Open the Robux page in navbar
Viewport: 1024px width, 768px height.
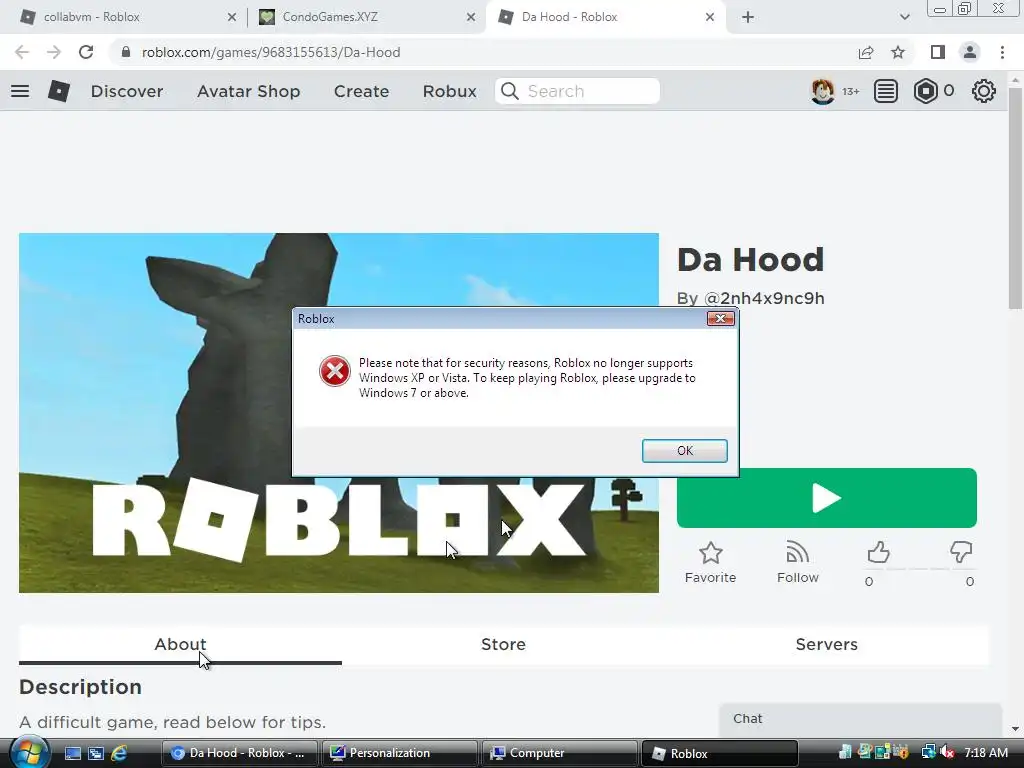click(449, 91)
